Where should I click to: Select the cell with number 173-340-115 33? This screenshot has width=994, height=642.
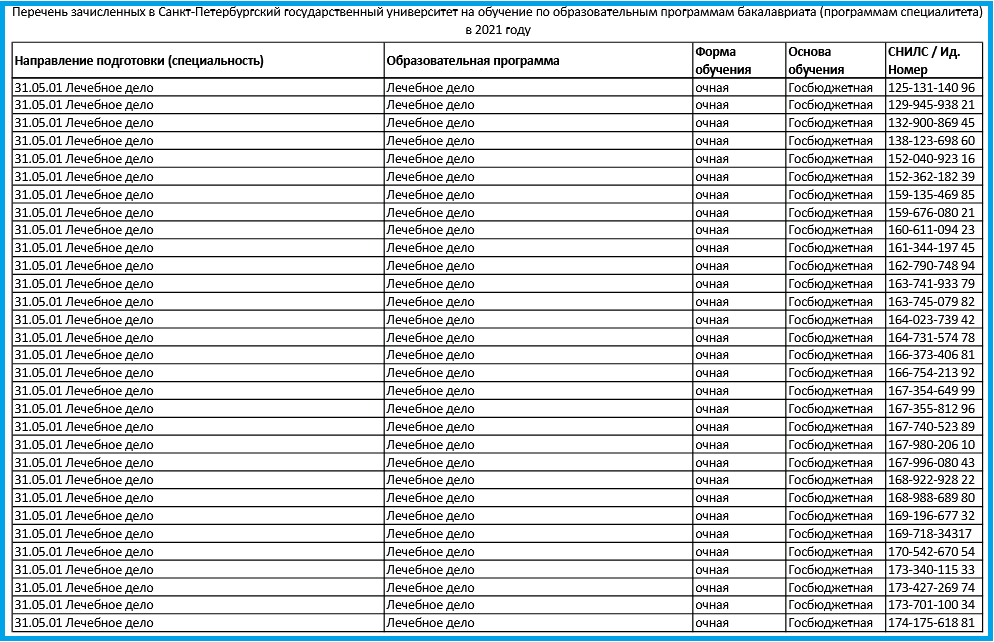[x=934, y=569]
